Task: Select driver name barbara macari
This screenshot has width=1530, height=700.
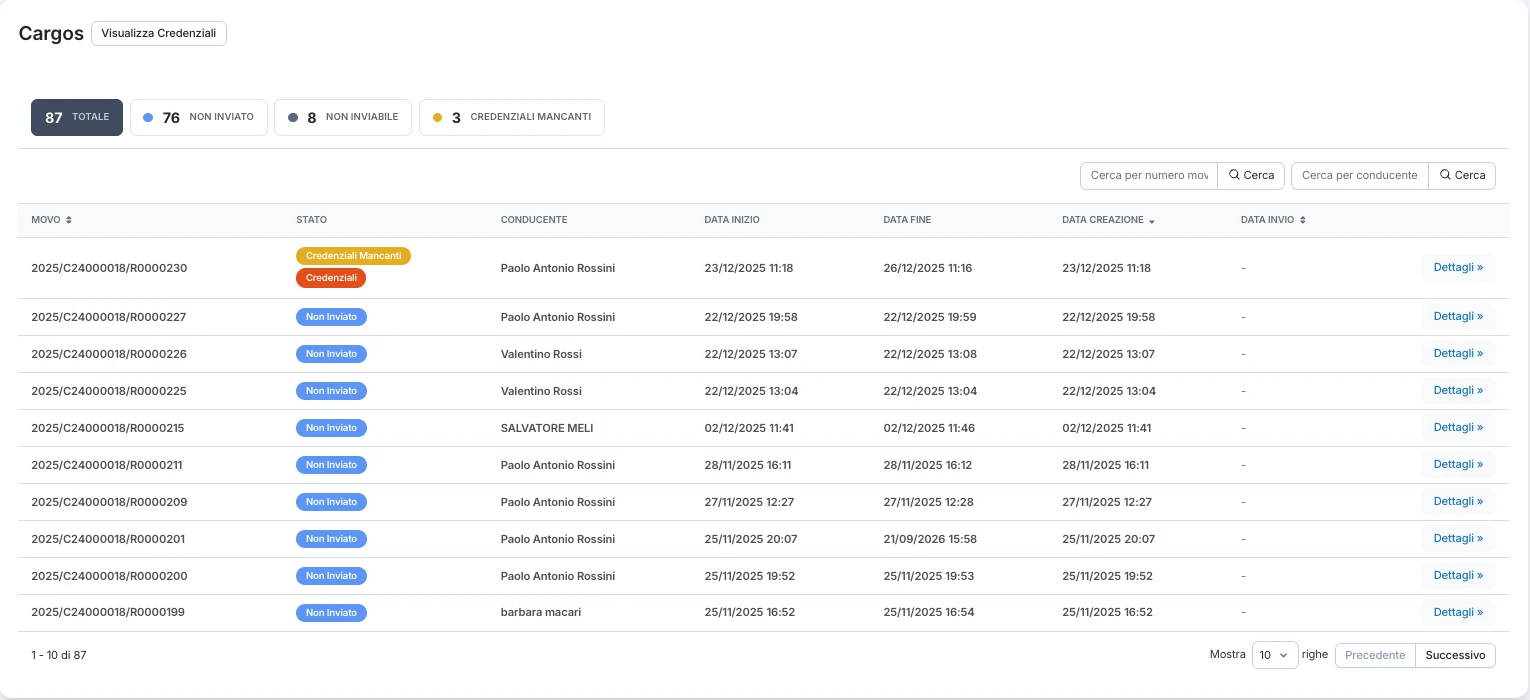Action: (541, 612)
